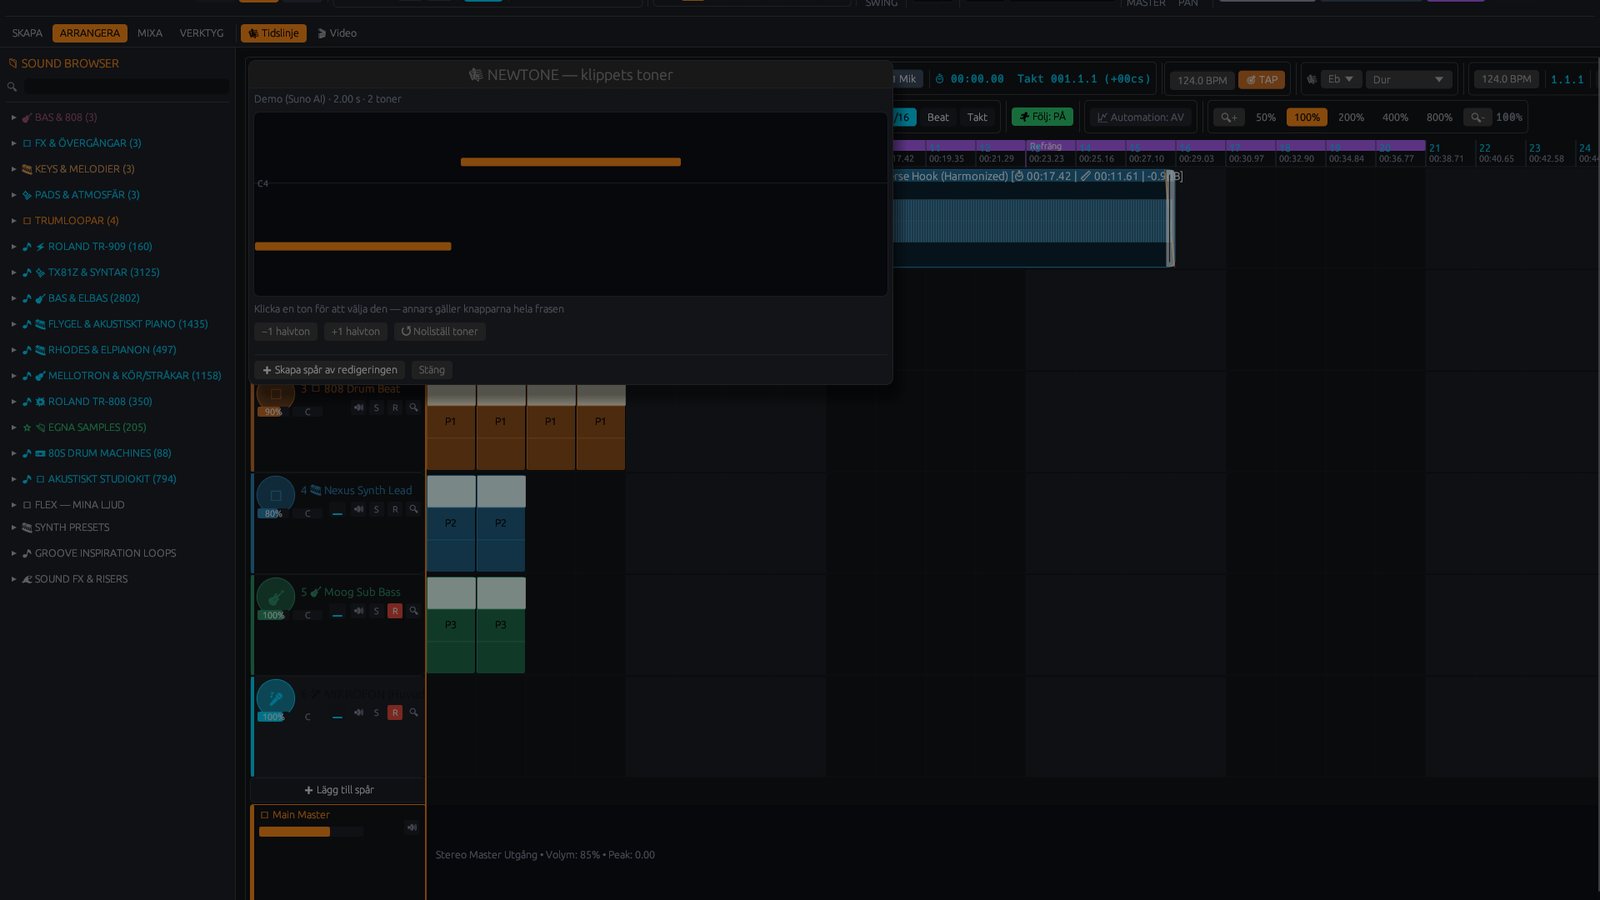Image resolution: width=1600 pixels, height=900 pixels.
Task: Expand the BAS & 808 folder
Action: 14,117
